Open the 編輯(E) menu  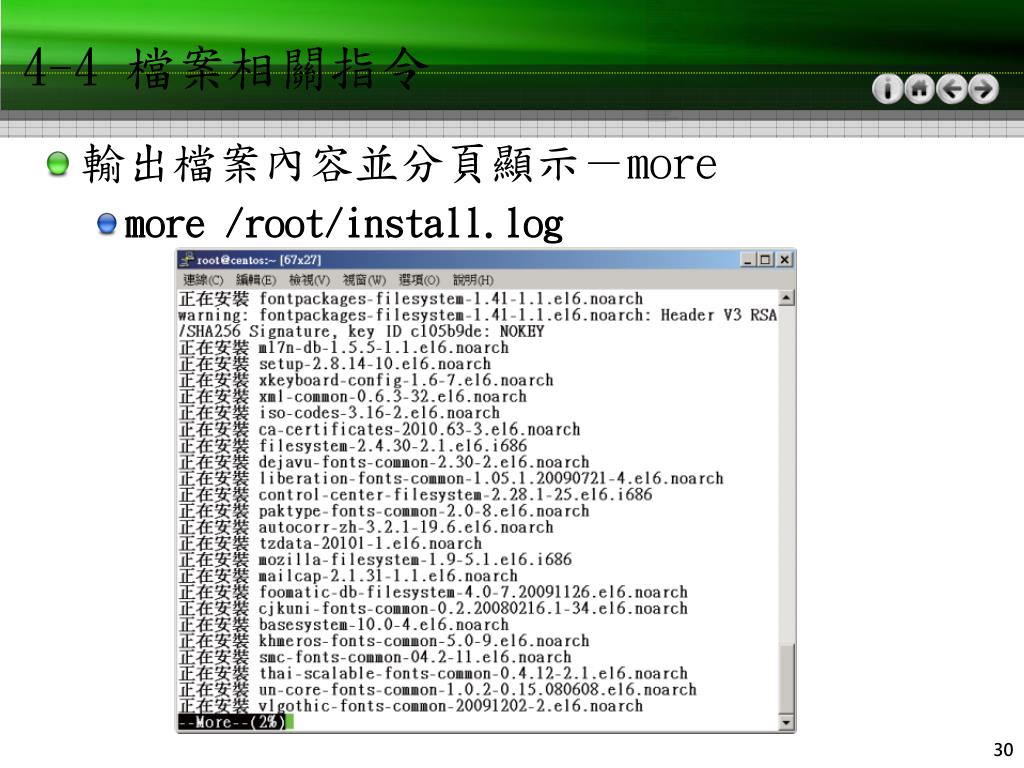click(x=256, y=280)
